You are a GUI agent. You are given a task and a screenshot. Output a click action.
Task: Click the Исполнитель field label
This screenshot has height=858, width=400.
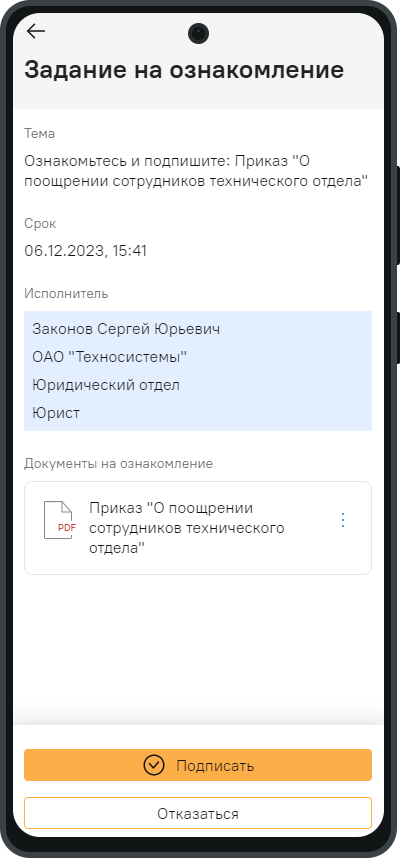pos(66,293)
